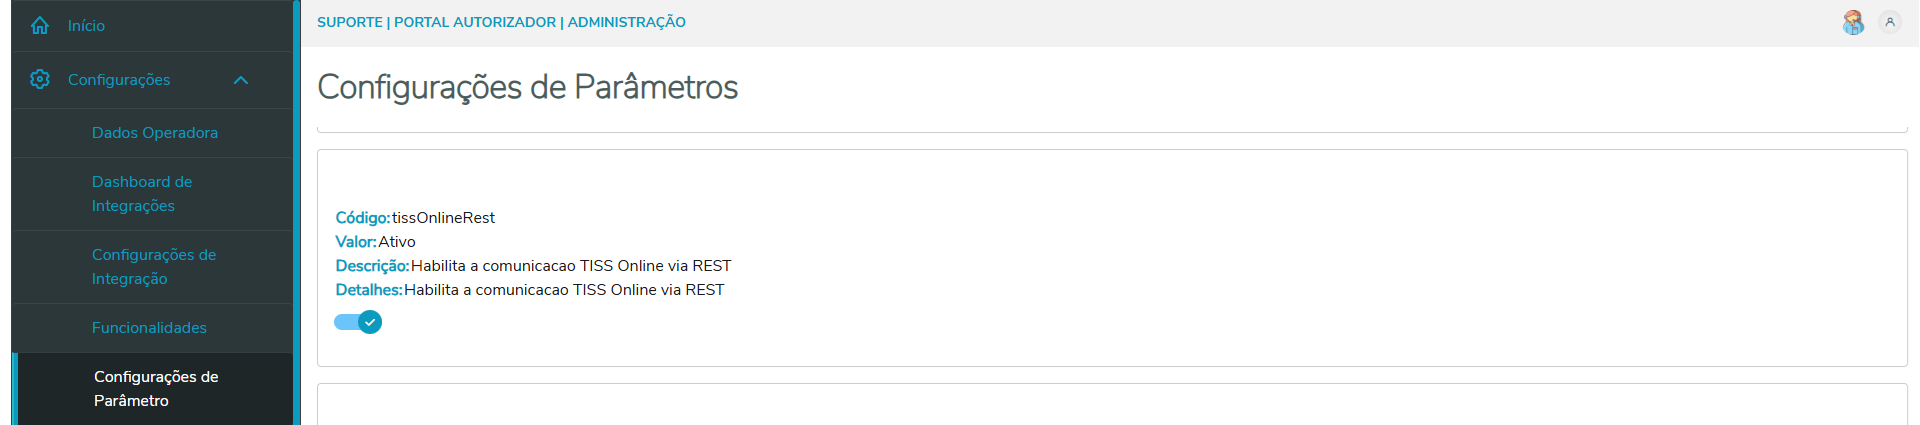This screenshot has width=1920, height=425.
Task: Open the Funcionalidades sidebar item
Action: (x=149, y=328)
